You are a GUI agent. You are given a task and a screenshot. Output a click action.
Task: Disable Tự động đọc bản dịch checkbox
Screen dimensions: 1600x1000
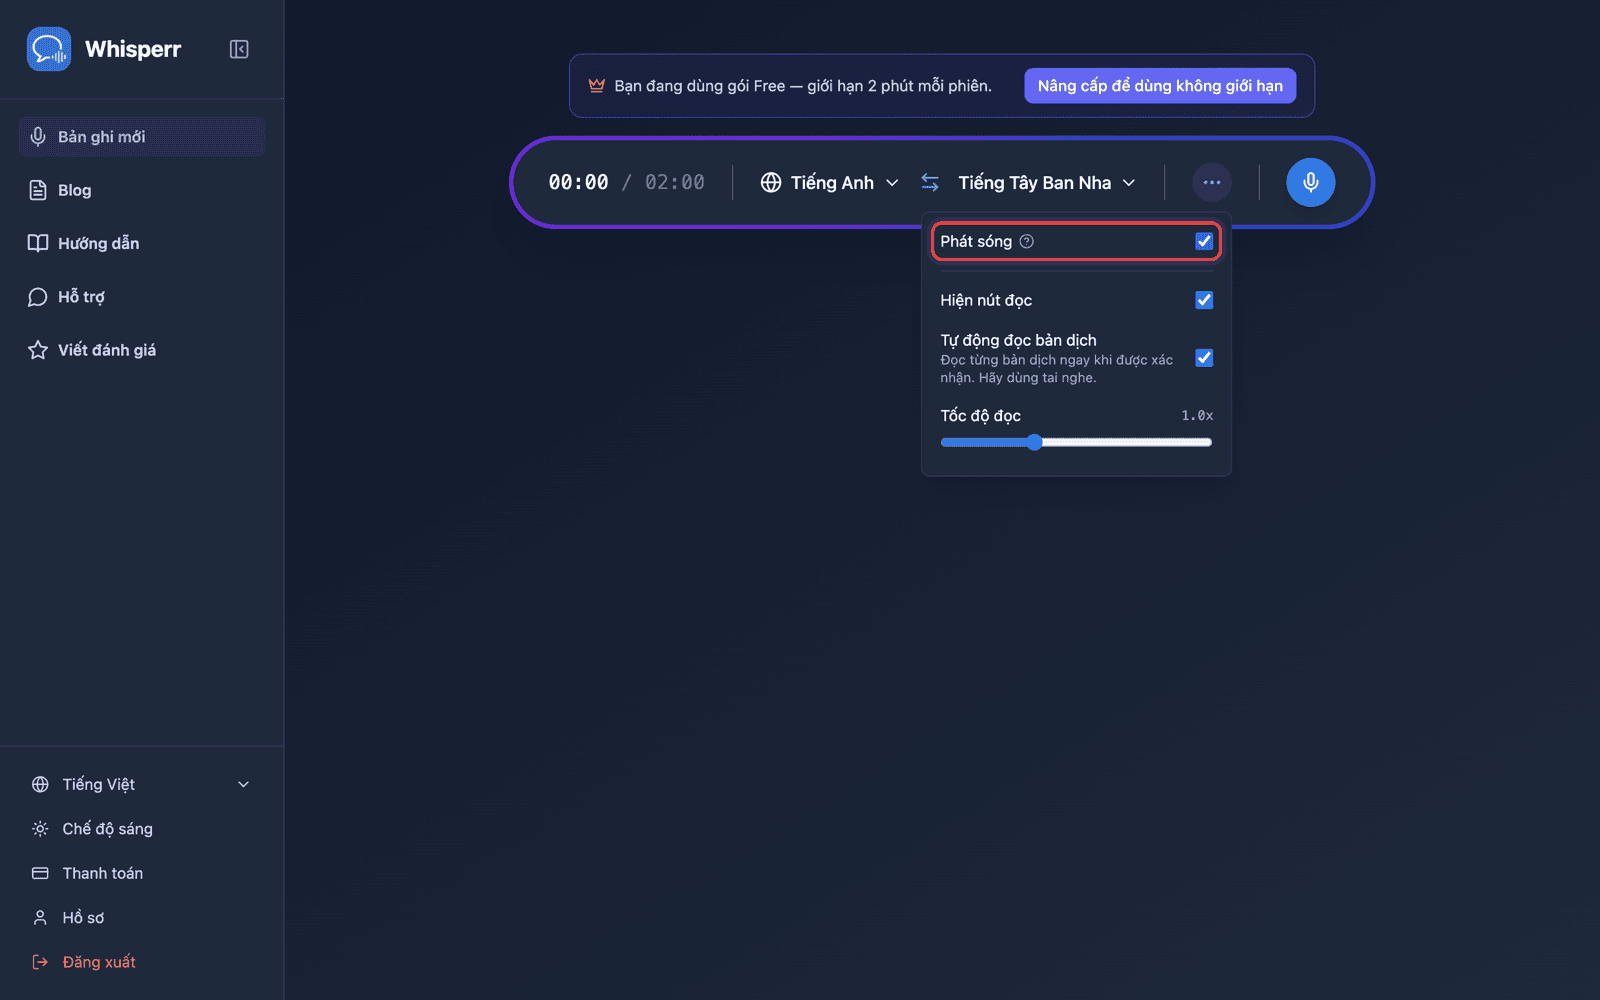[1204, 358]
